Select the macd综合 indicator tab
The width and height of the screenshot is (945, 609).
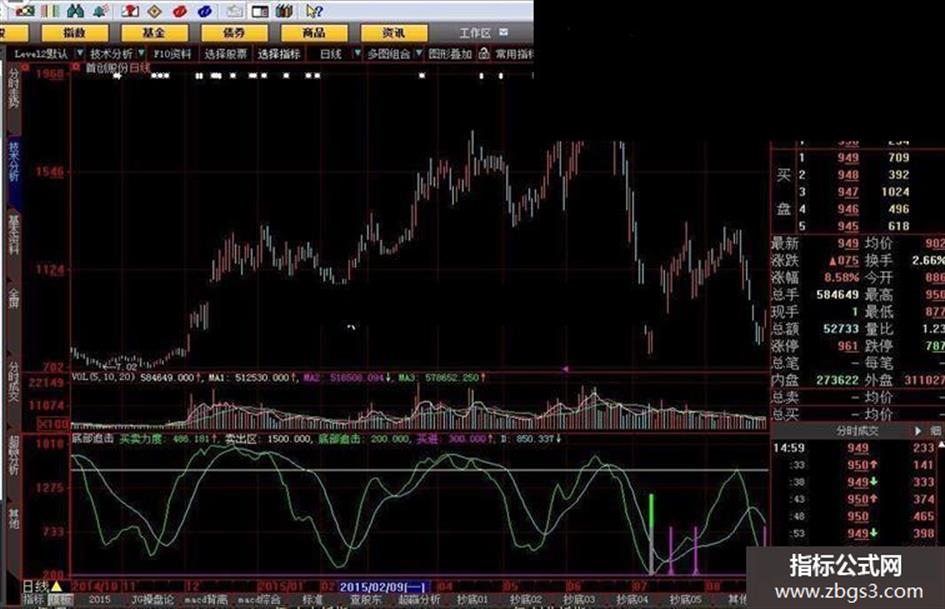pyautogui.click(x=260, y=599)
